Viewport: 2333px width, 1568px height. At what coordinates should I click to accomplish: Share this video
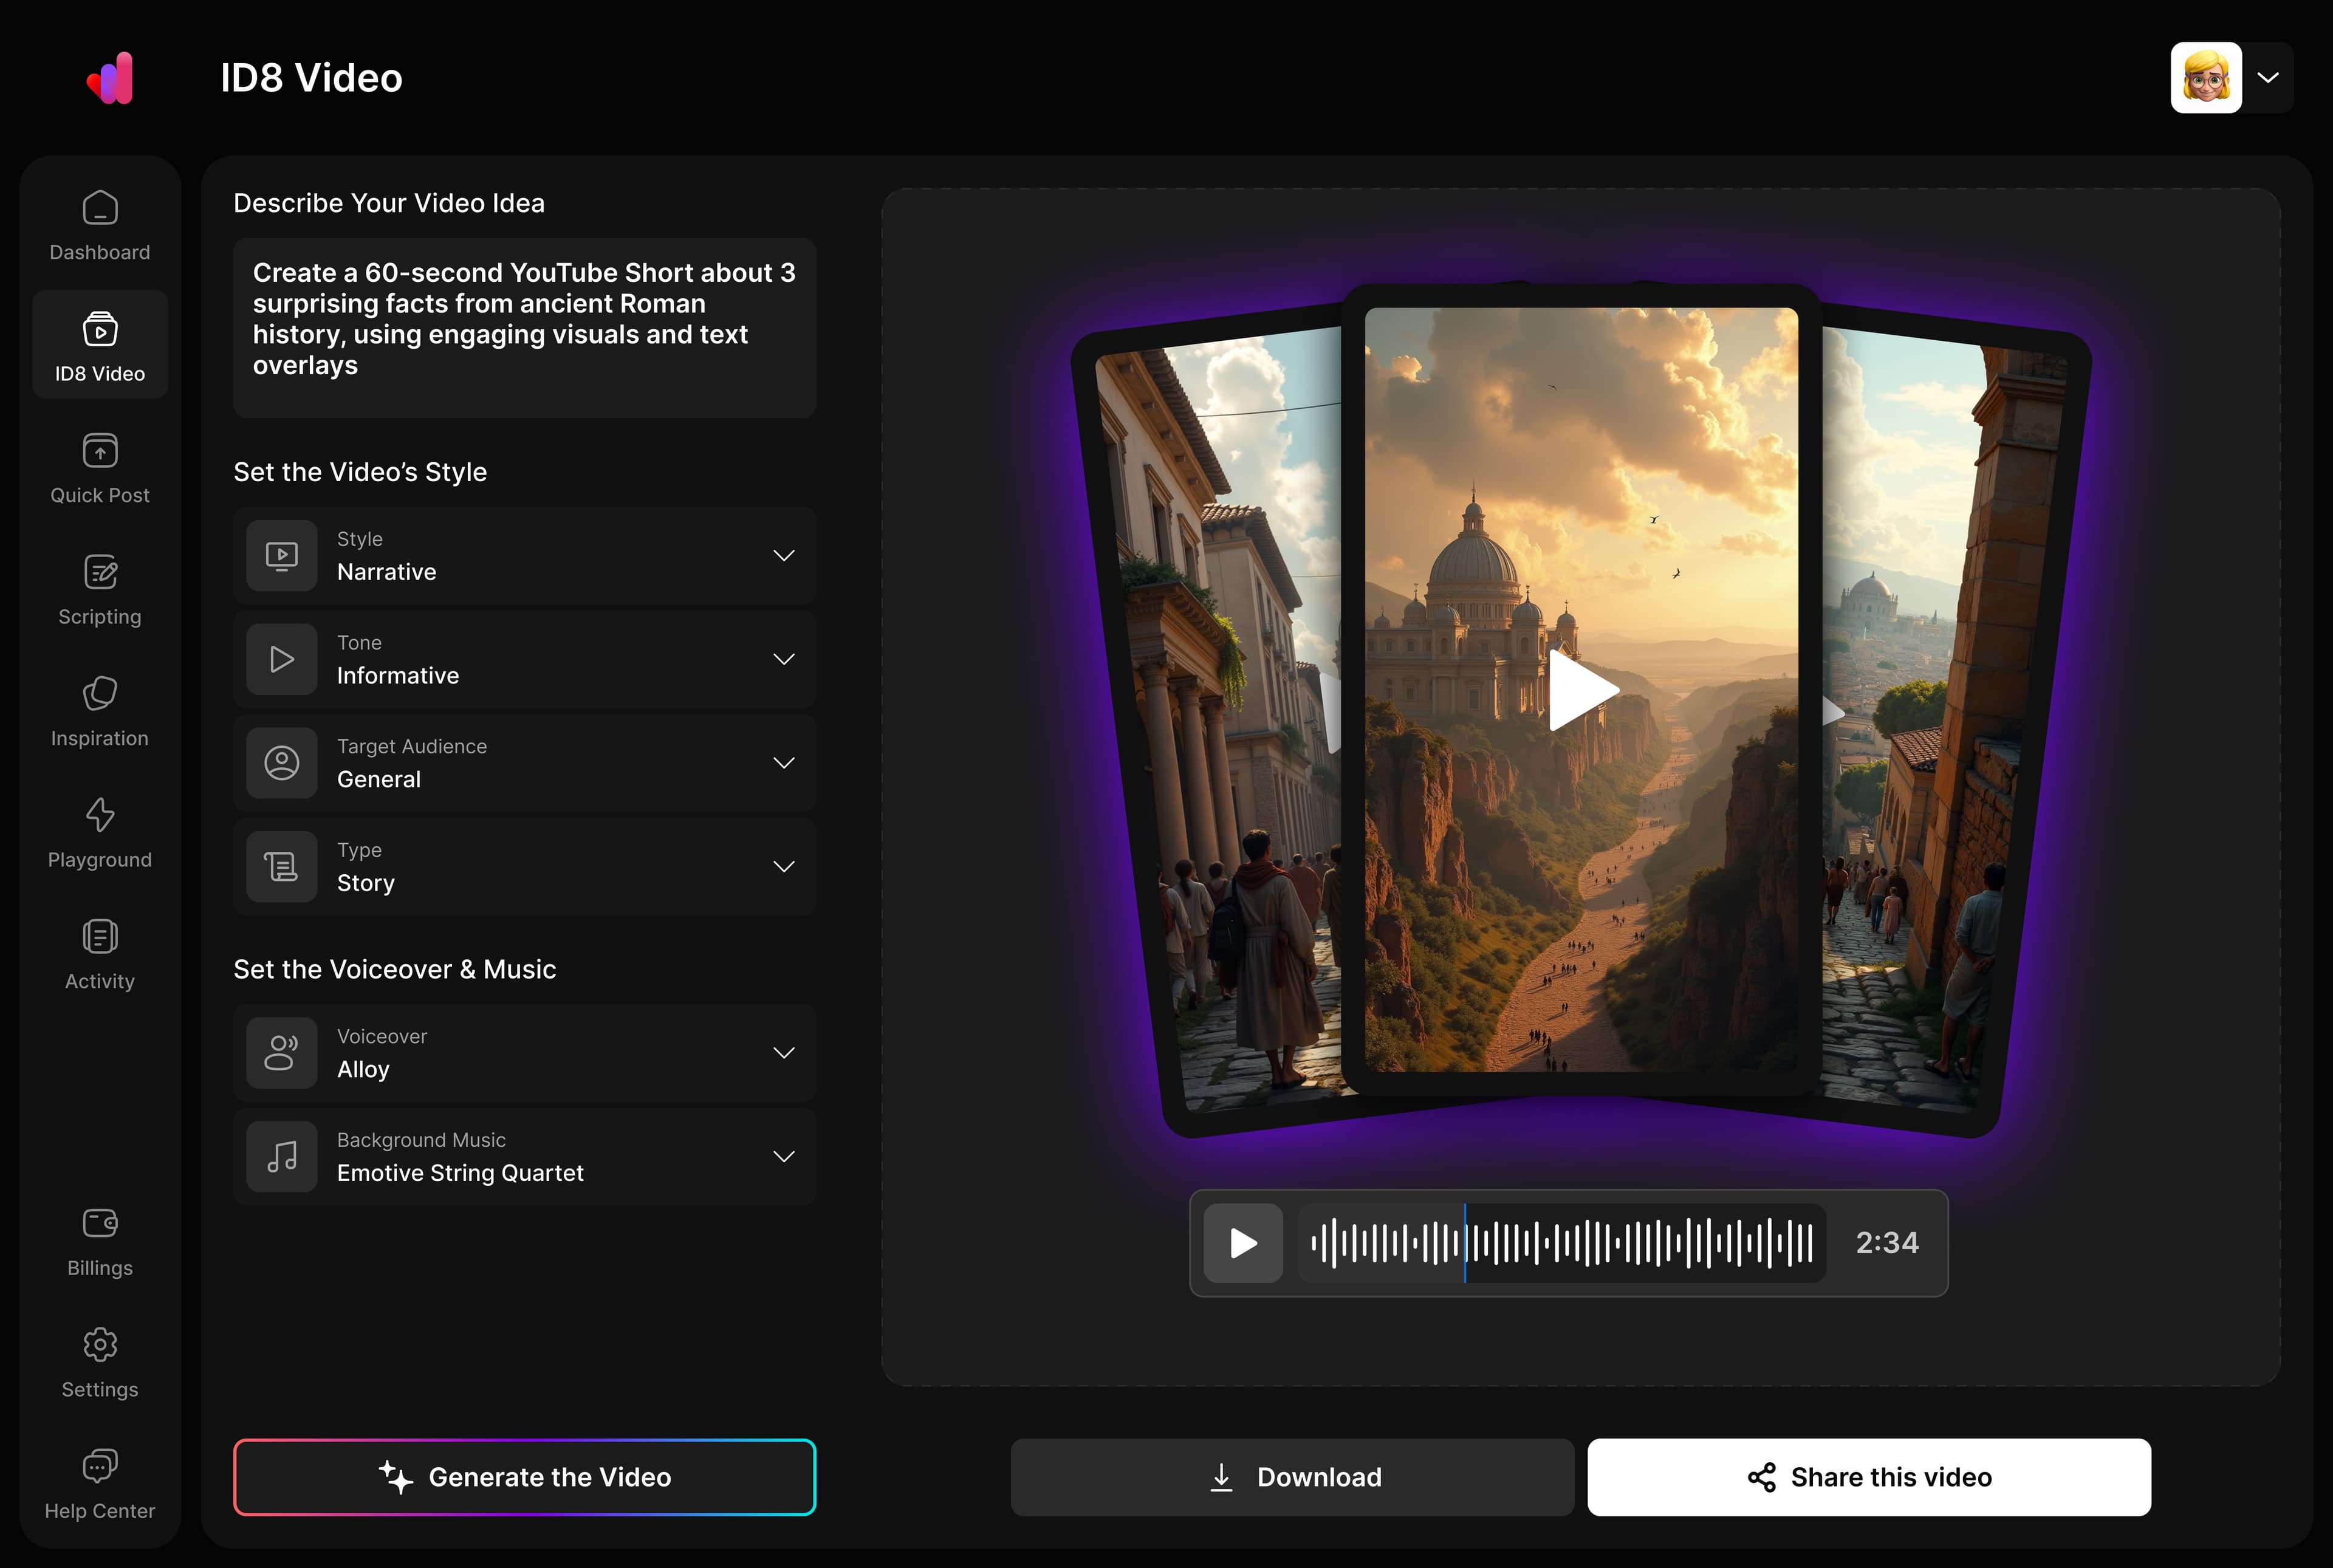coord(1869,1477)
